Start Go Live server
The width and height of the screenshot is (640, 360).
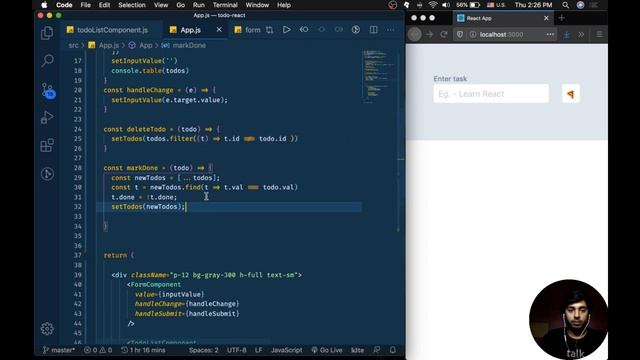[327, 350]
